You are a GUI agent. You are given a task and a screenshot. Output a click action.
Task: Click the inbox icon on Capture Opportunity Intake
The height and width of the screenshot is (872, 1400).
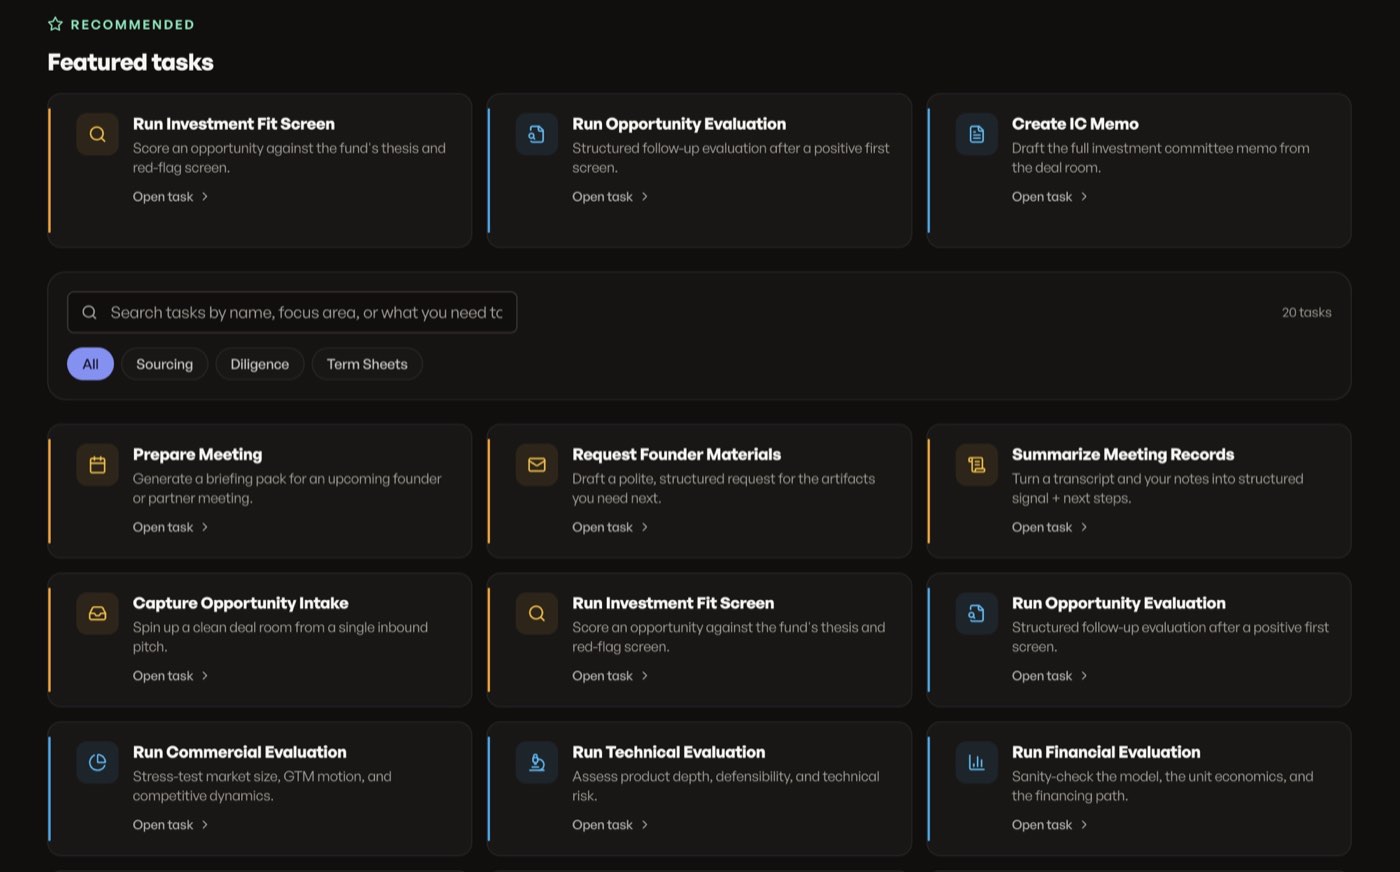[97, 614]
